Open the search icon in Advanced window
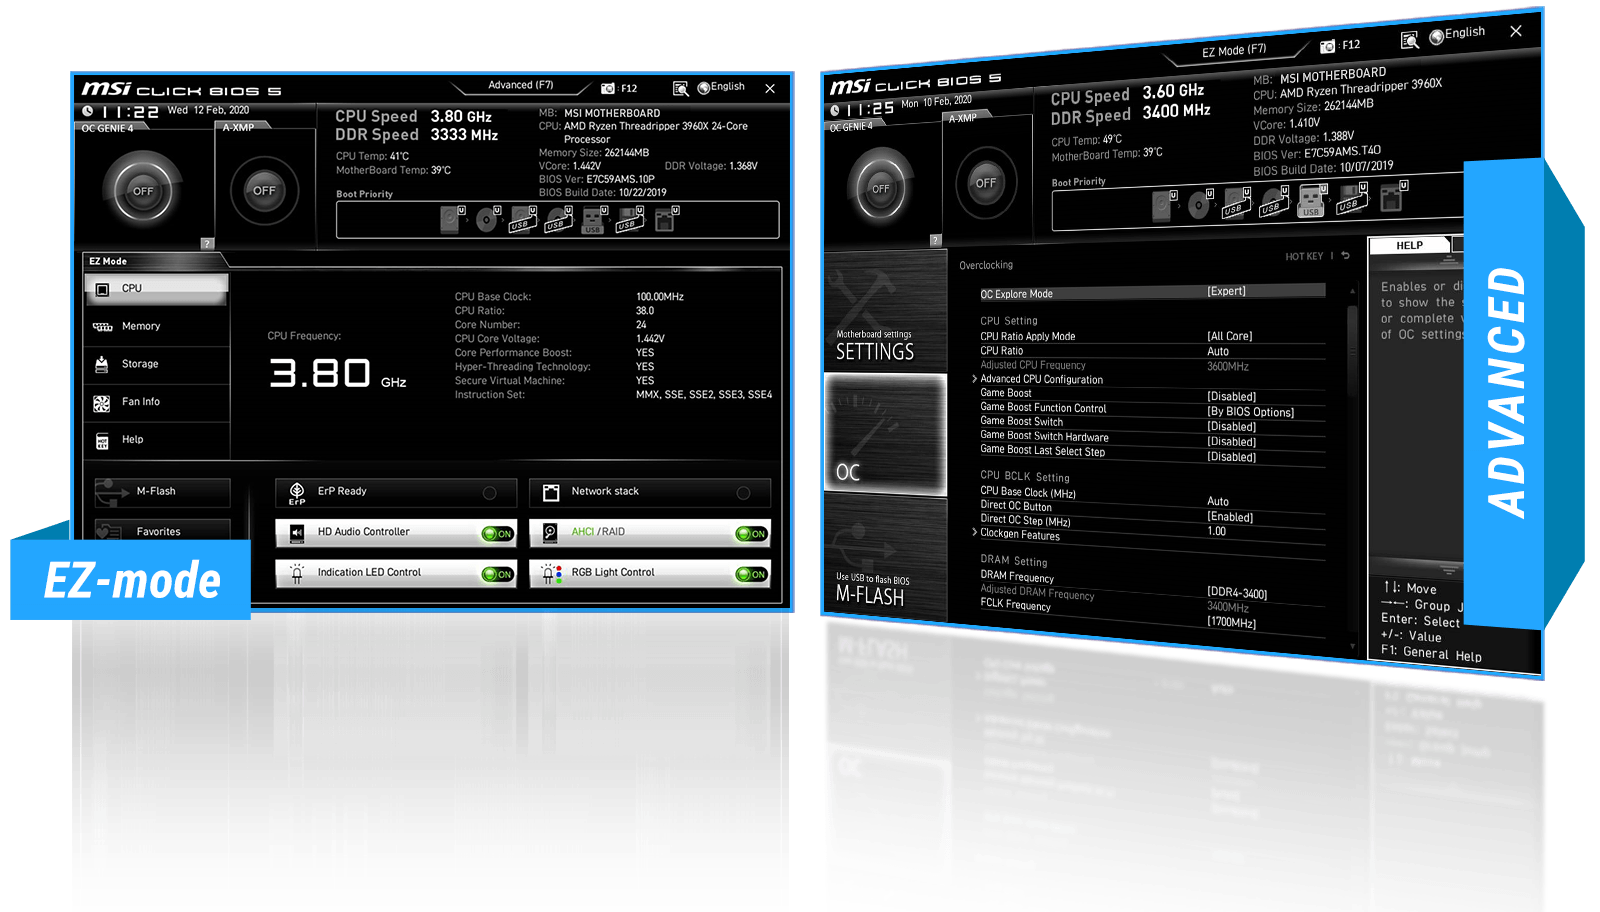This screenshot has width=1600, height=912. (x=1410, y=40)
